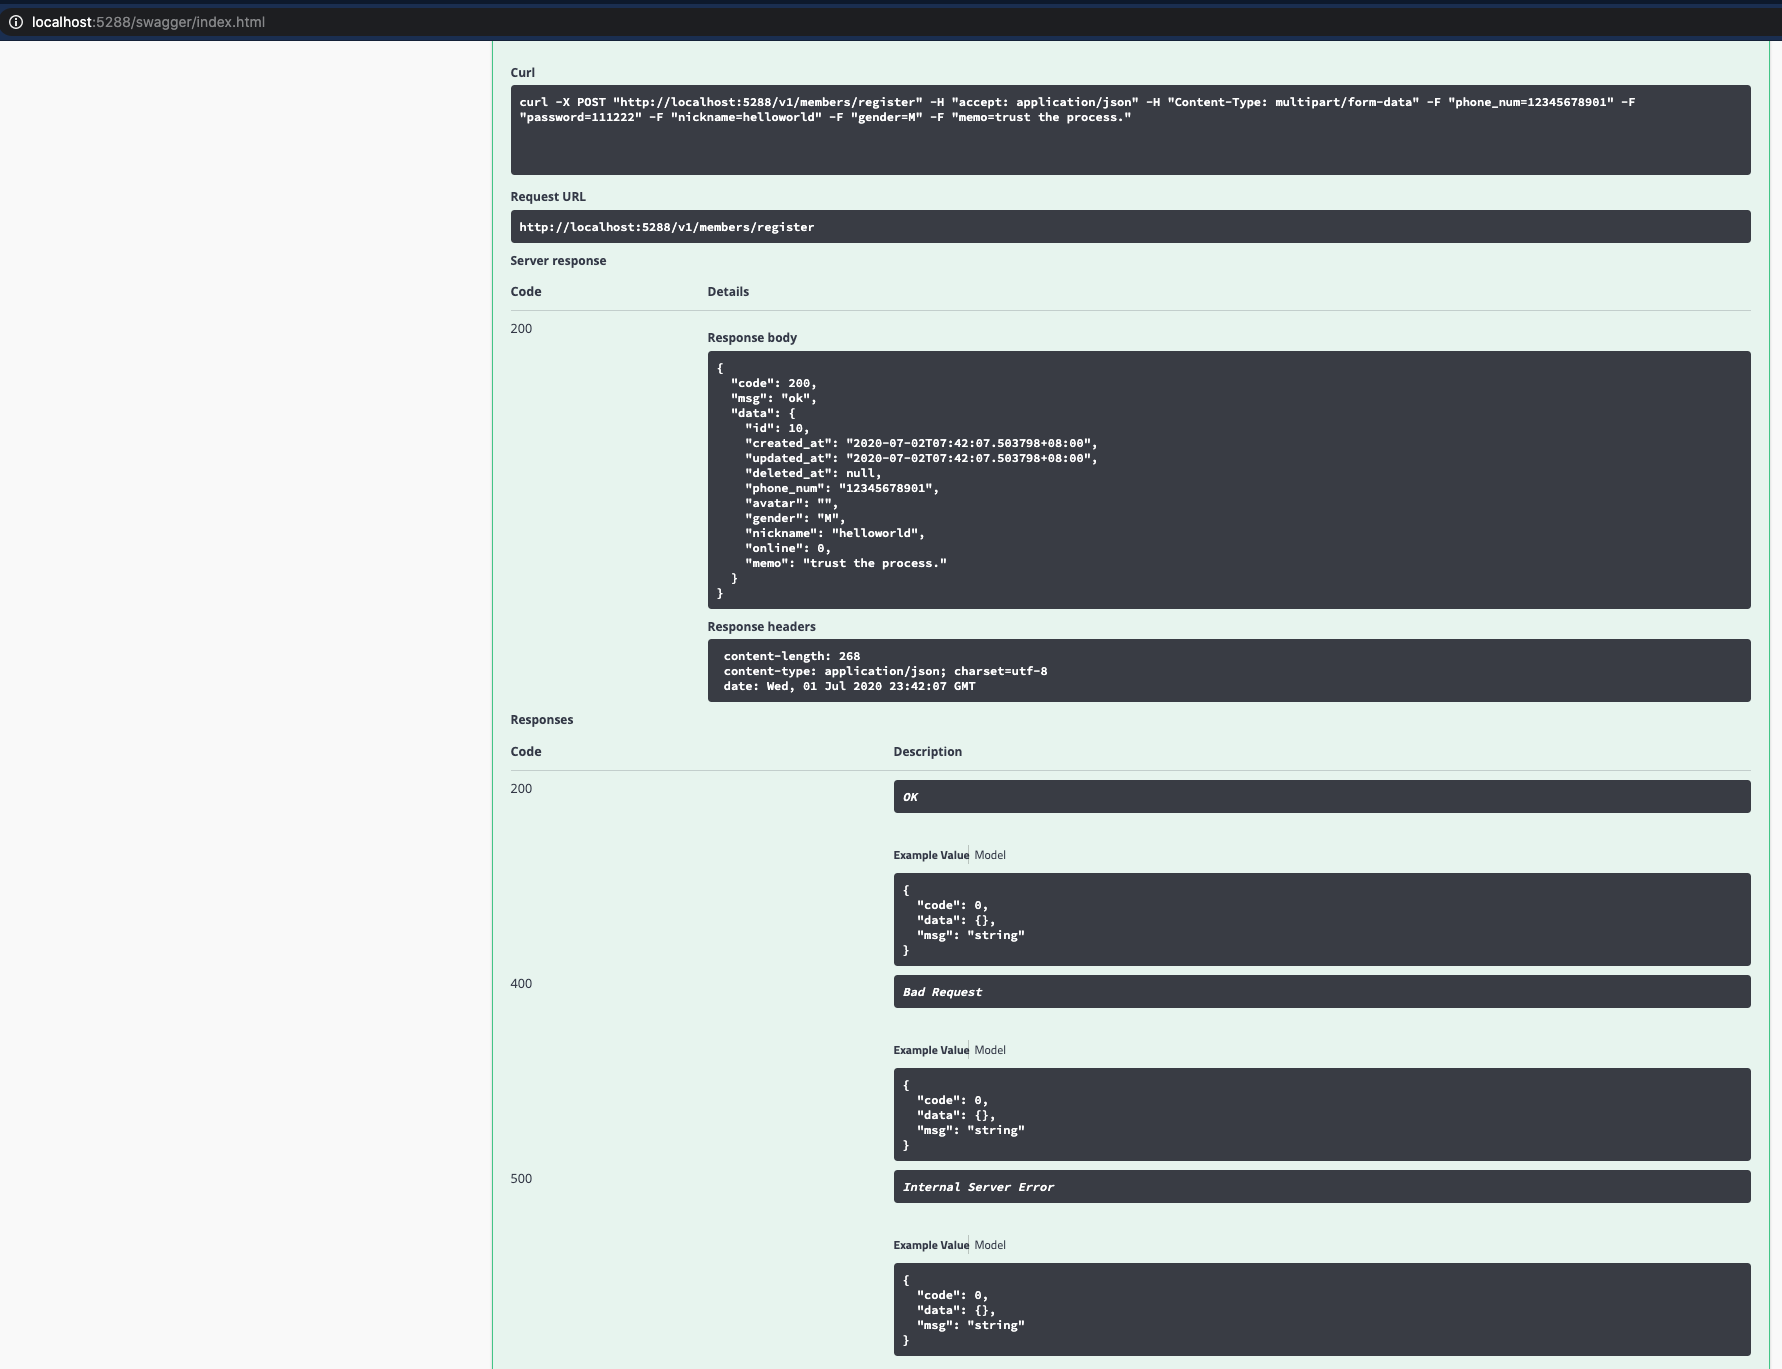Click the "id": 10 line
Image resolution: width=1782 pixels, height=1369 pixels.
tap(777, 428)
